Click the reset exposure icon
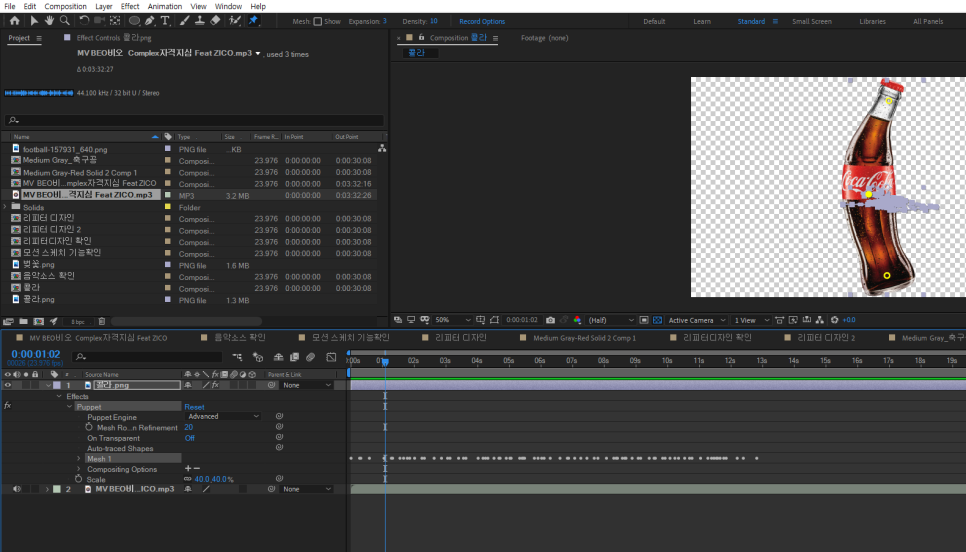The height and width of the screenshot is (552, 966). click(x=835, y=320)
